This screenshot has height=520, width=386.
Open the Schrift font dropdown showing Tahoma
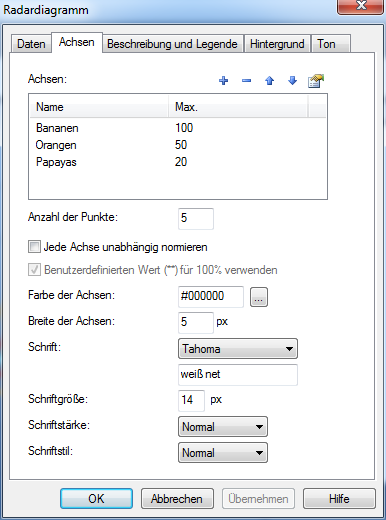pyautogui.click(x=238, y=349)
